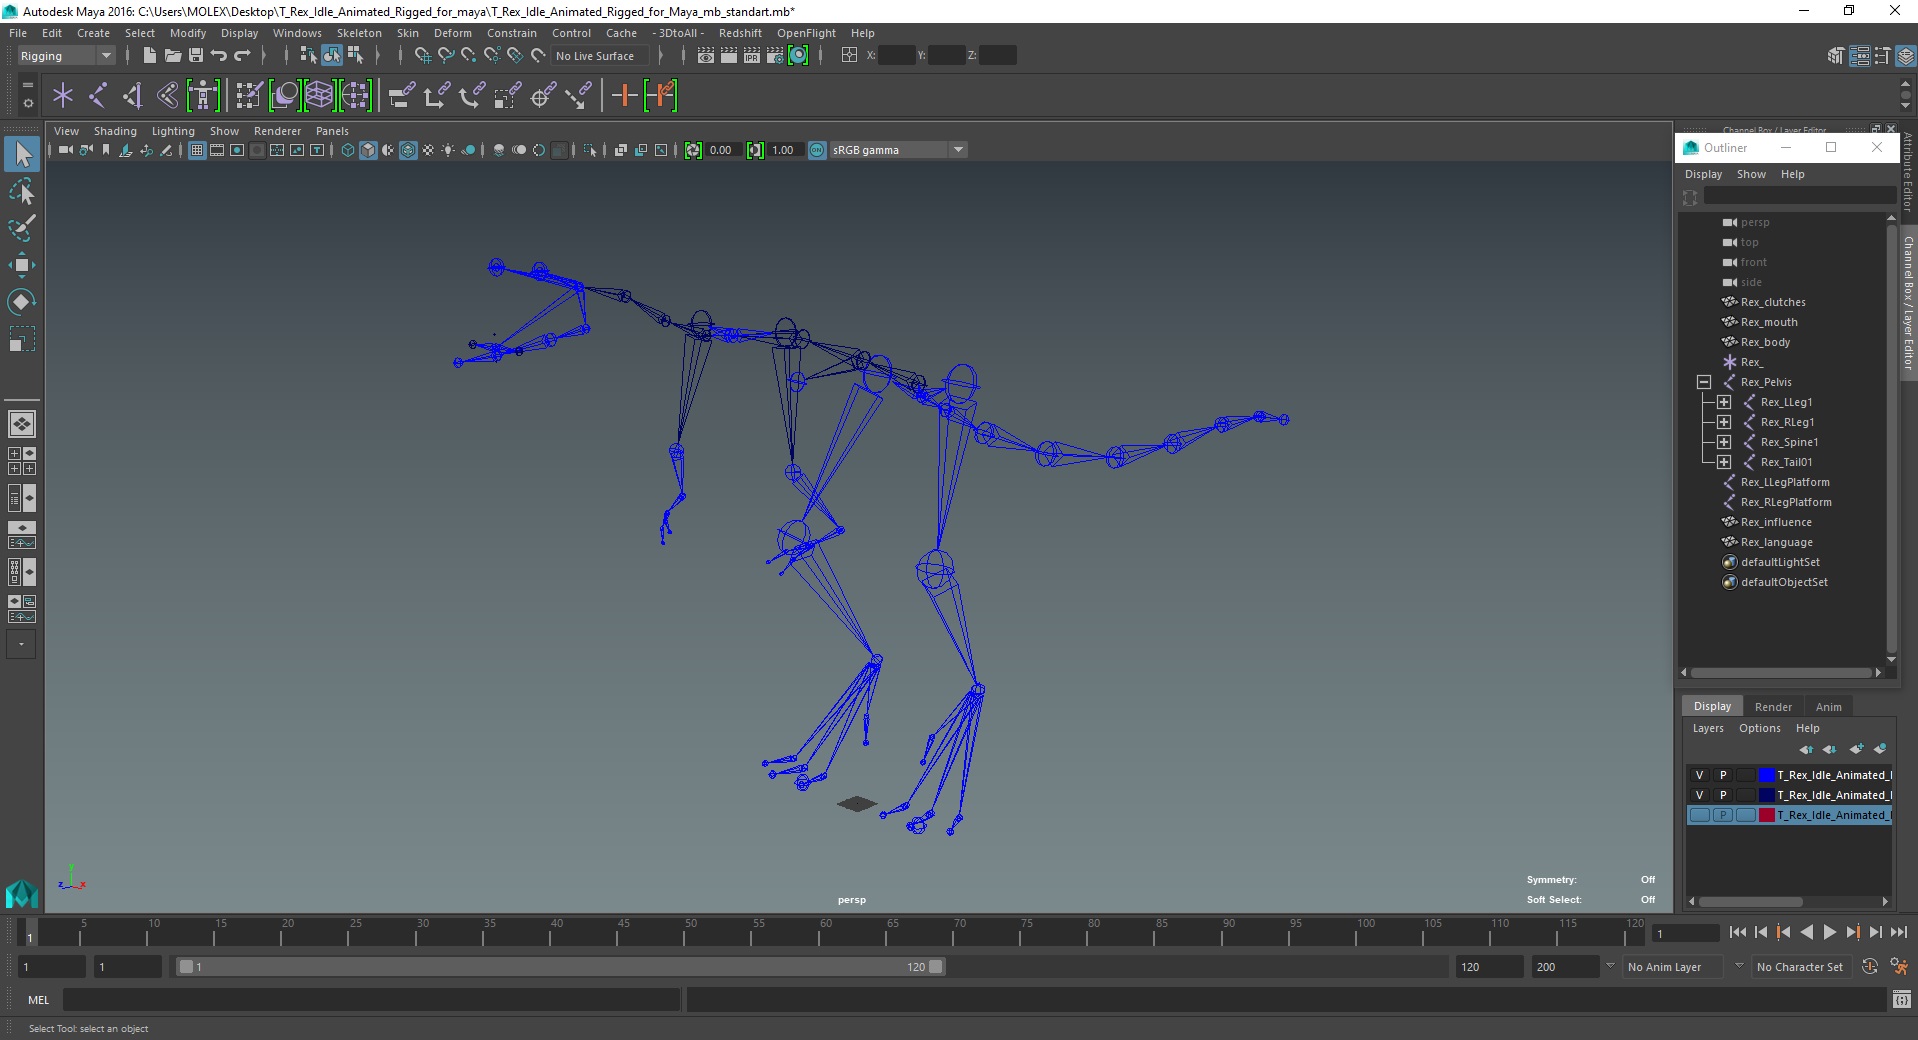Click the MEL command line input
Screen dimensions: 1918x1040
coord(371,999)
